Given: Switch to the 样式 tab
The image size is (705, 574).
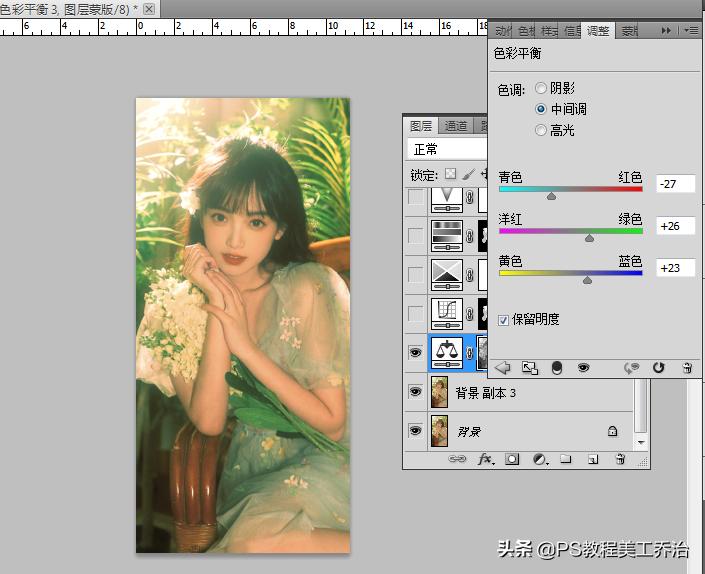Looking at the screenshot, I should coord(549,31).
